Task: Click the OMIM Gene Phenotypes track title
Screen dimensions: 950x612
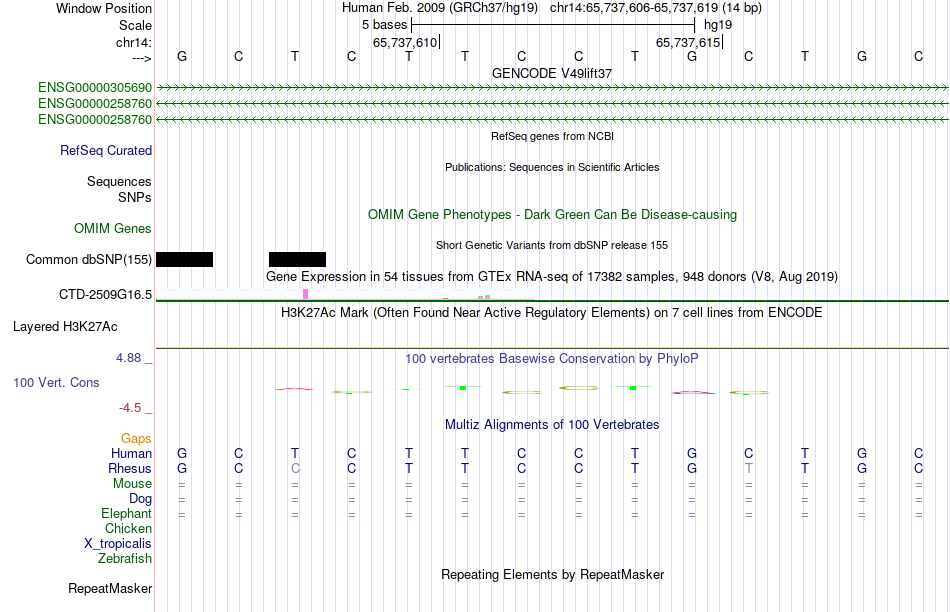Action: click(x=553, y=215)
